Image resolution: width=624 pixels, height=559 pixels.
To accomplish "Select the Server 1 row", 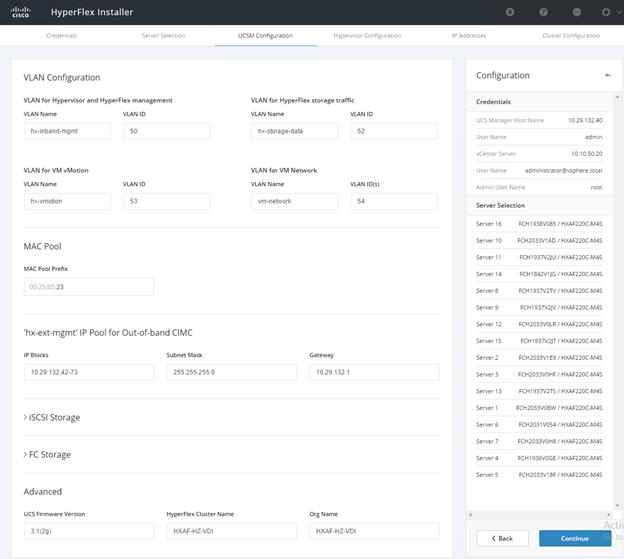I will click(539, 407).
